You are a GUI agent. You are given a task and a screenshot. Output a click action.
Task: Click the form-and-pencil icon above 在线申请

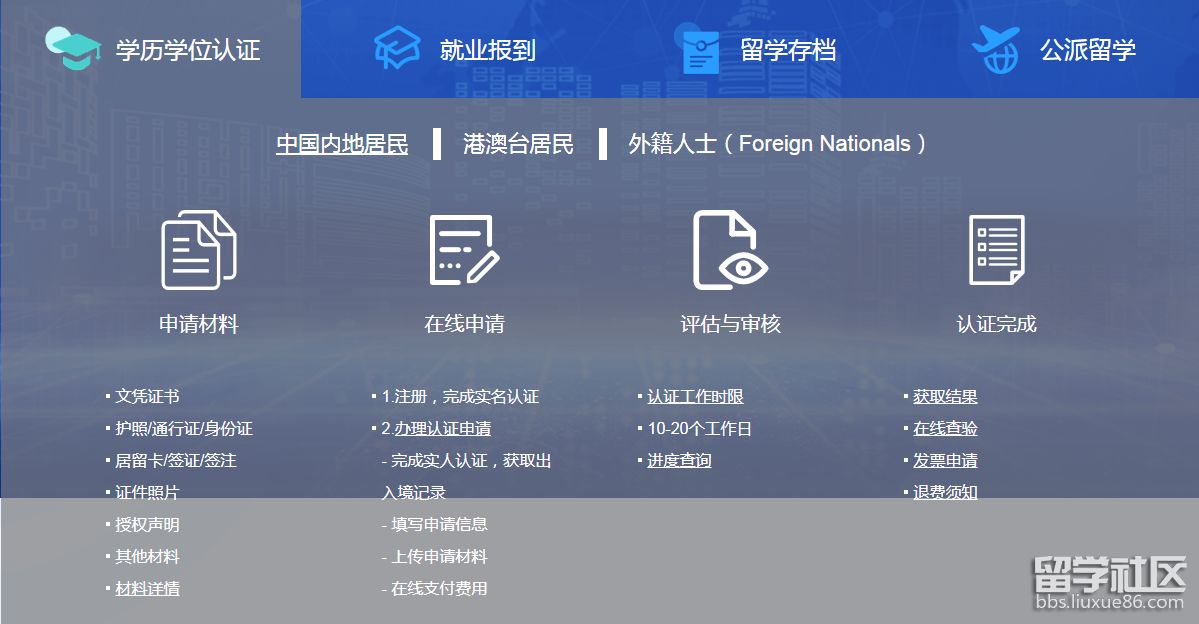pyautogui.click(x=464, y=250)
